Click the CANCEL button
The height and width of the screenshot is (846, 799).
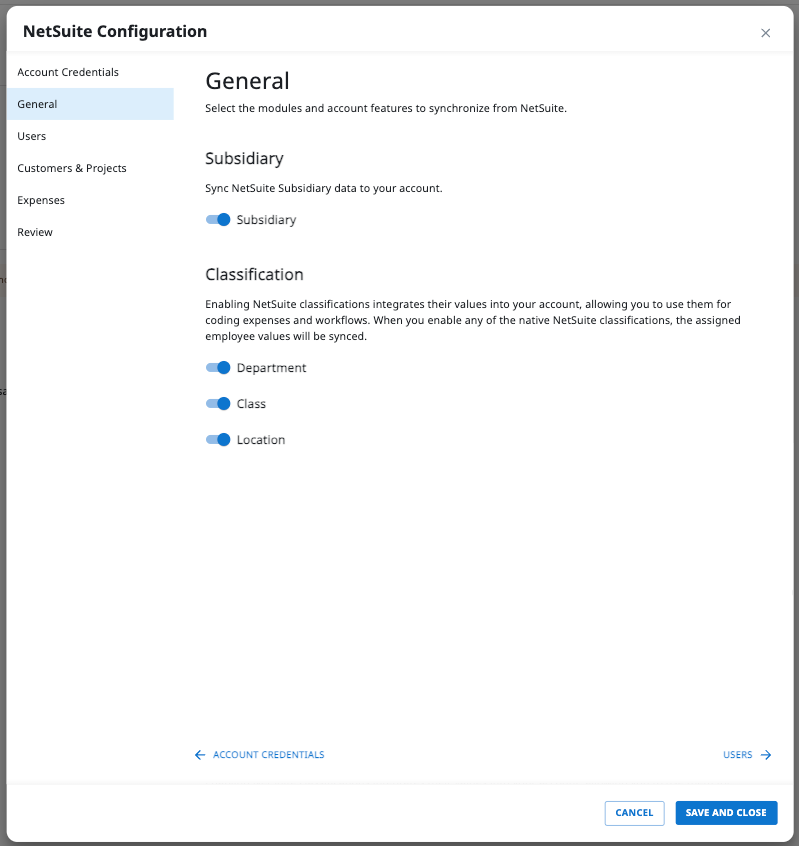tap(634, 813)
